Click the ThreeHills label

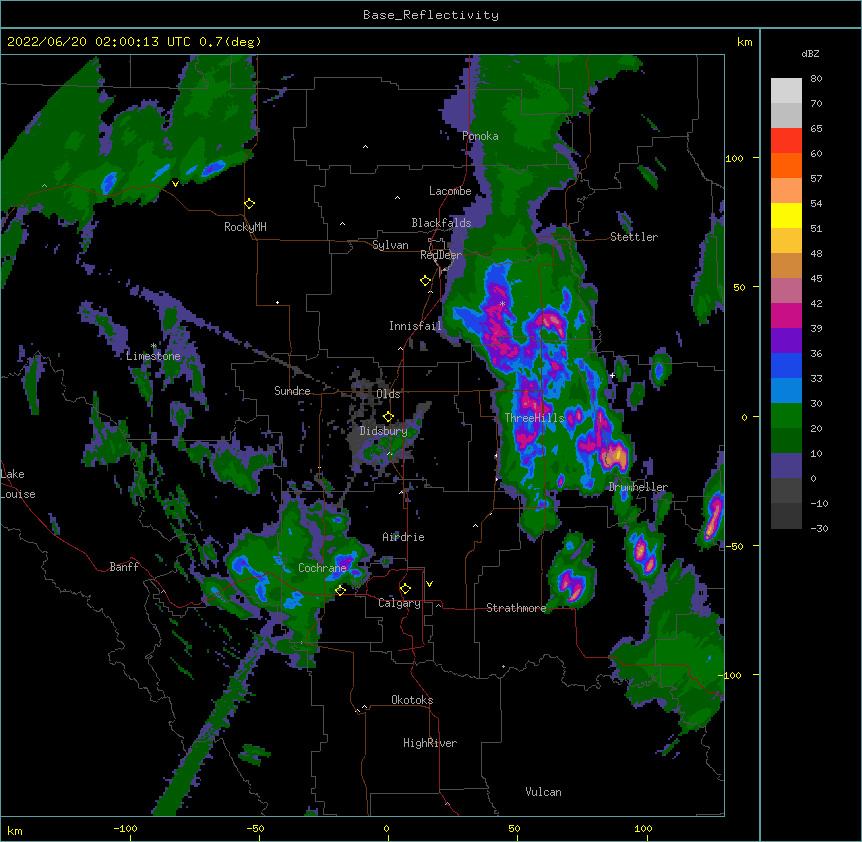(534, 418)
